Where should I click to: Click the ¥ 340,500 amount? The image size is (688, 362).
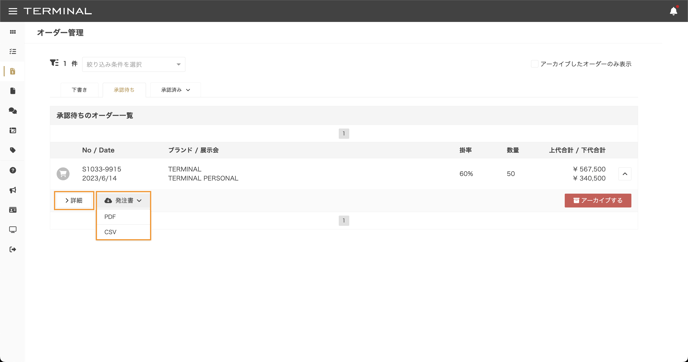pyautogui.click(x=589, y=178)
